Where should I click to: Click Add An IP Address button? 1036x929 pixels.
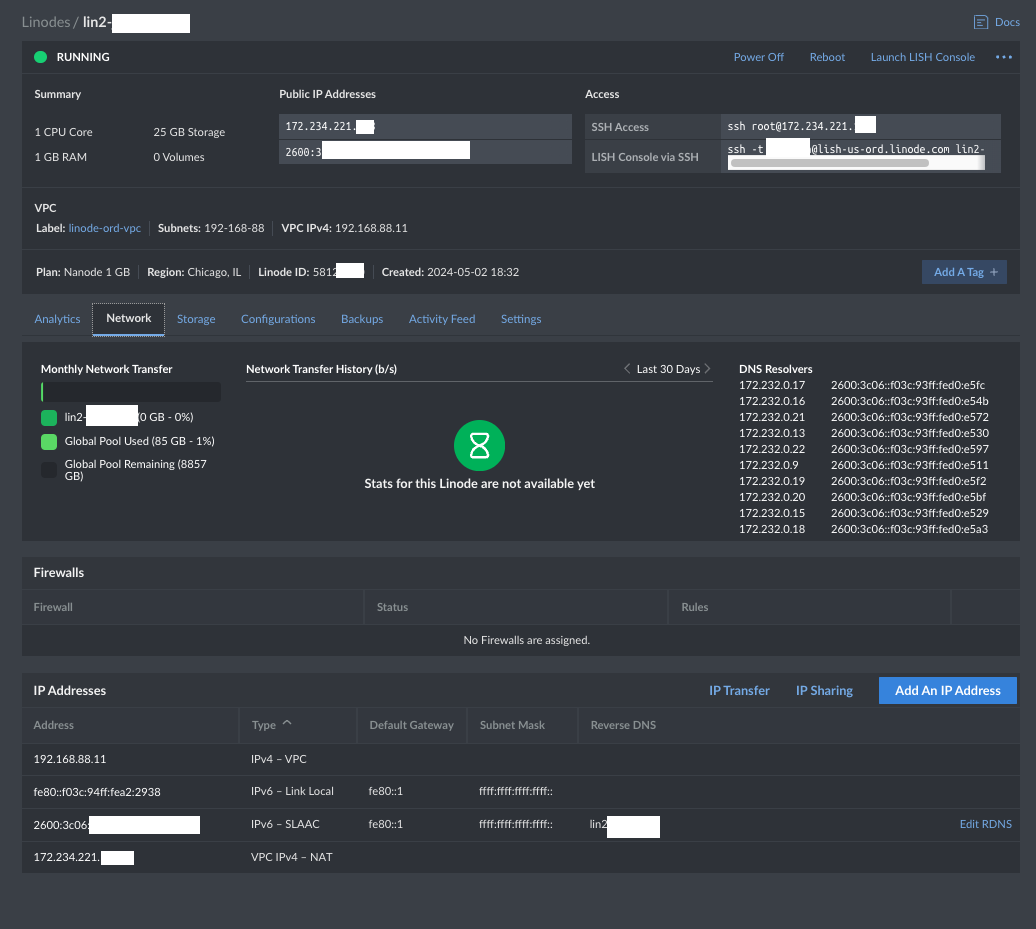[947, 690]
